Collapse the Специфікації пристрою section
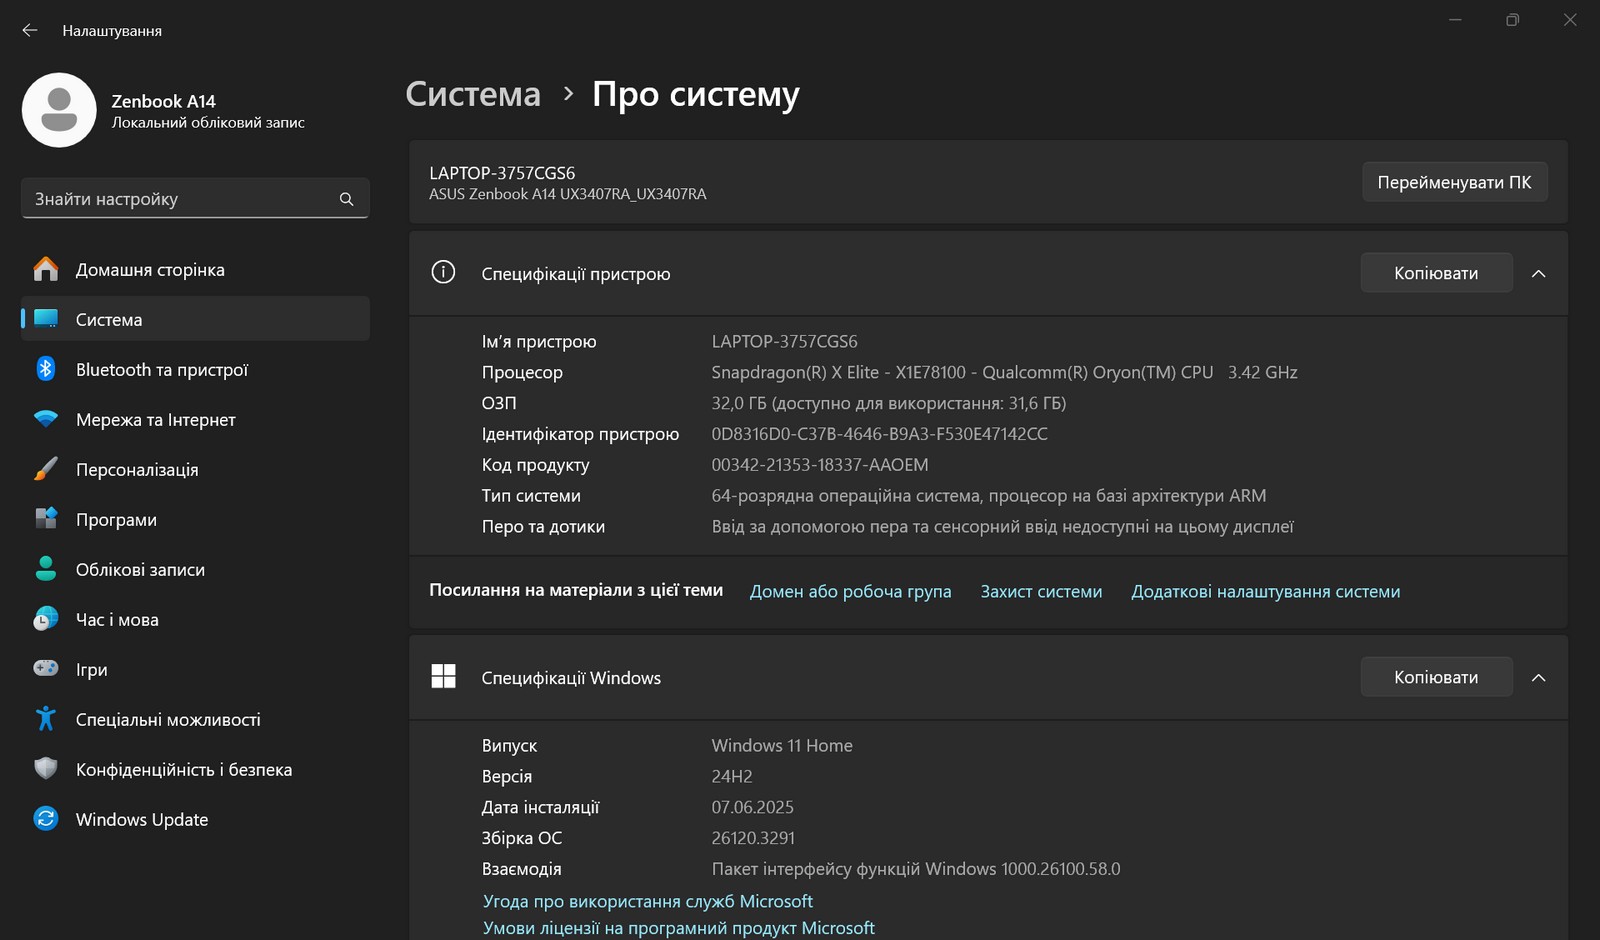1600x940 pixels. pyautogui.click(x=1539, y=273)
